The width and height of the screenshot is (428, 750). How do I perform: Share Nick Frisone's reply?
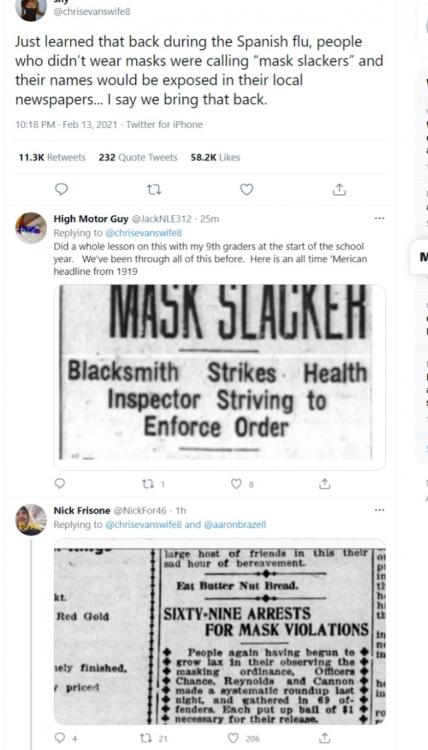coord(324,738)
